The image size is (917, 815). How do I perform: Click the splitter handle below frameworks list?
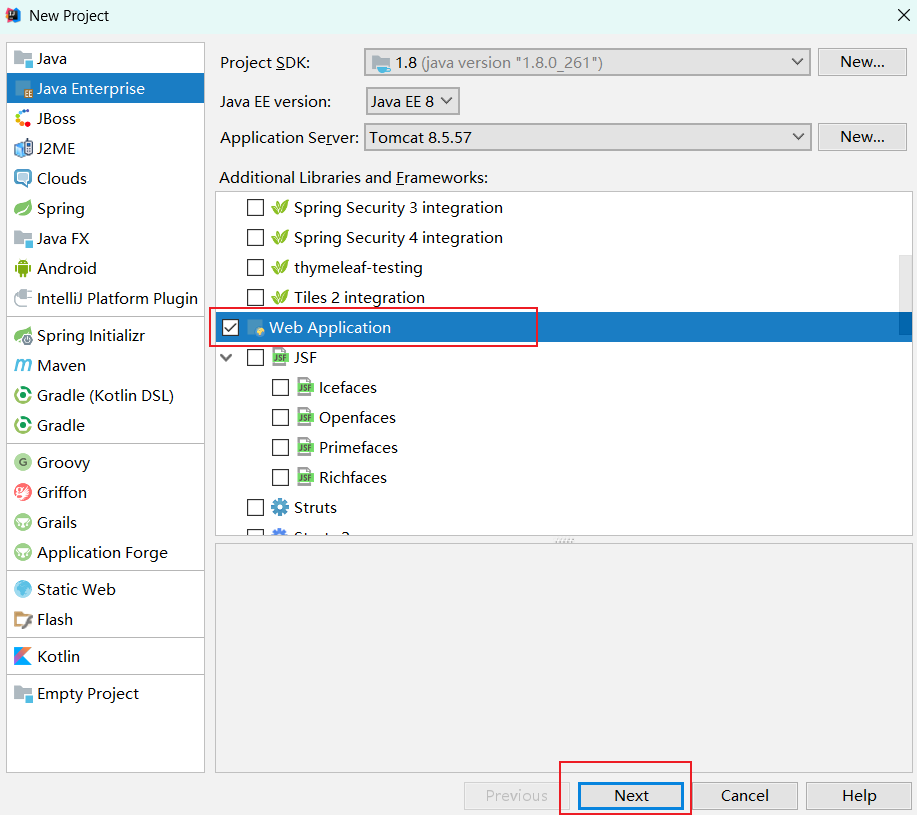(564, 541)
